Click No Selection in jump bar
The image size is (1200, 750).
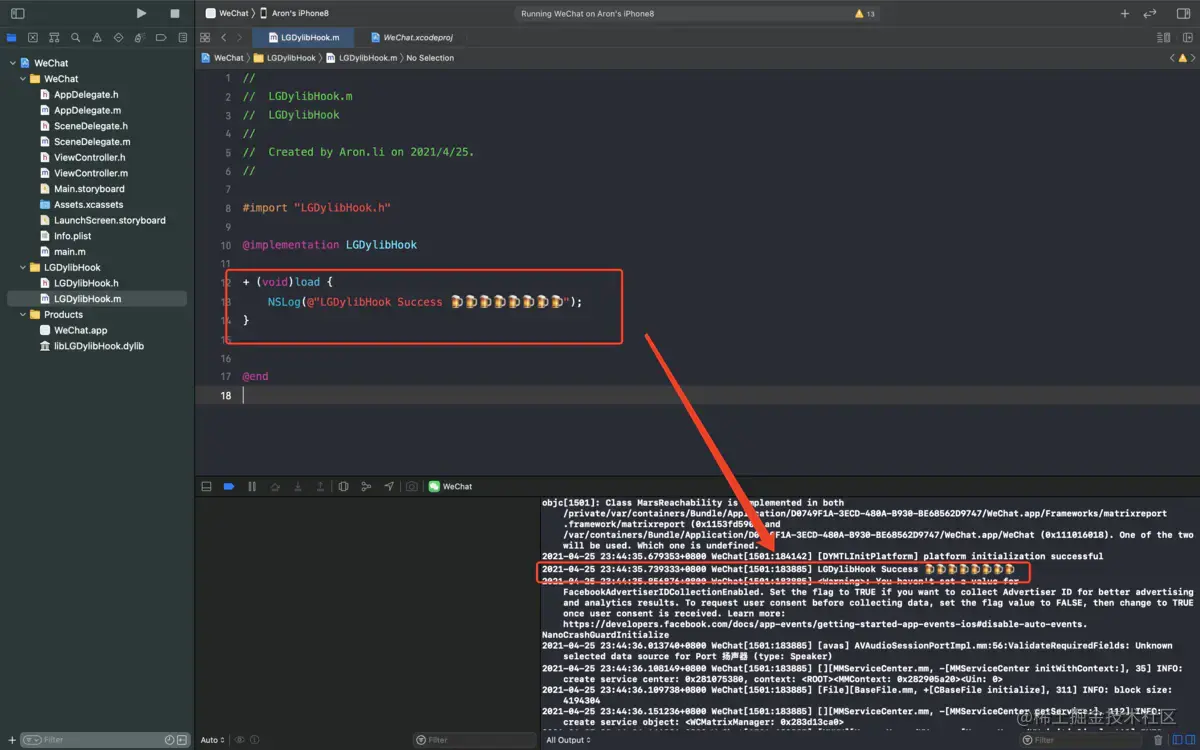click(430, 58)
